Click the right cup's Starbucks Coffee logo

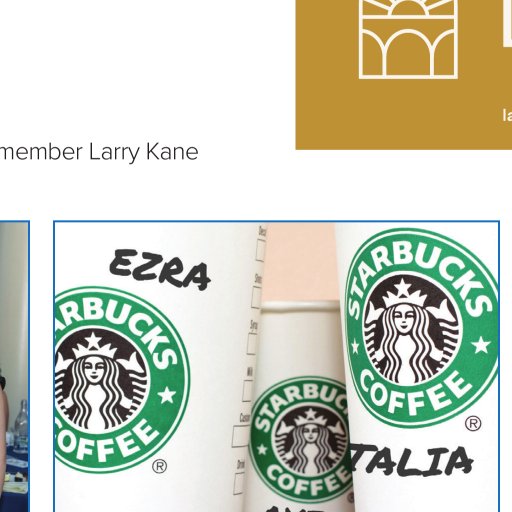422,328
